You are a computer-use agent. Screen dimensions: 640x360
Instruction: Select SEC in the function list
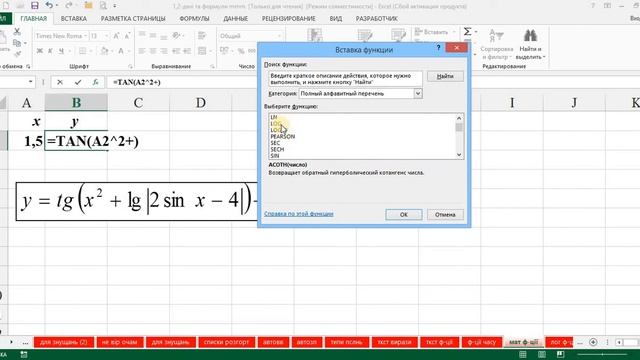point(275,143)
